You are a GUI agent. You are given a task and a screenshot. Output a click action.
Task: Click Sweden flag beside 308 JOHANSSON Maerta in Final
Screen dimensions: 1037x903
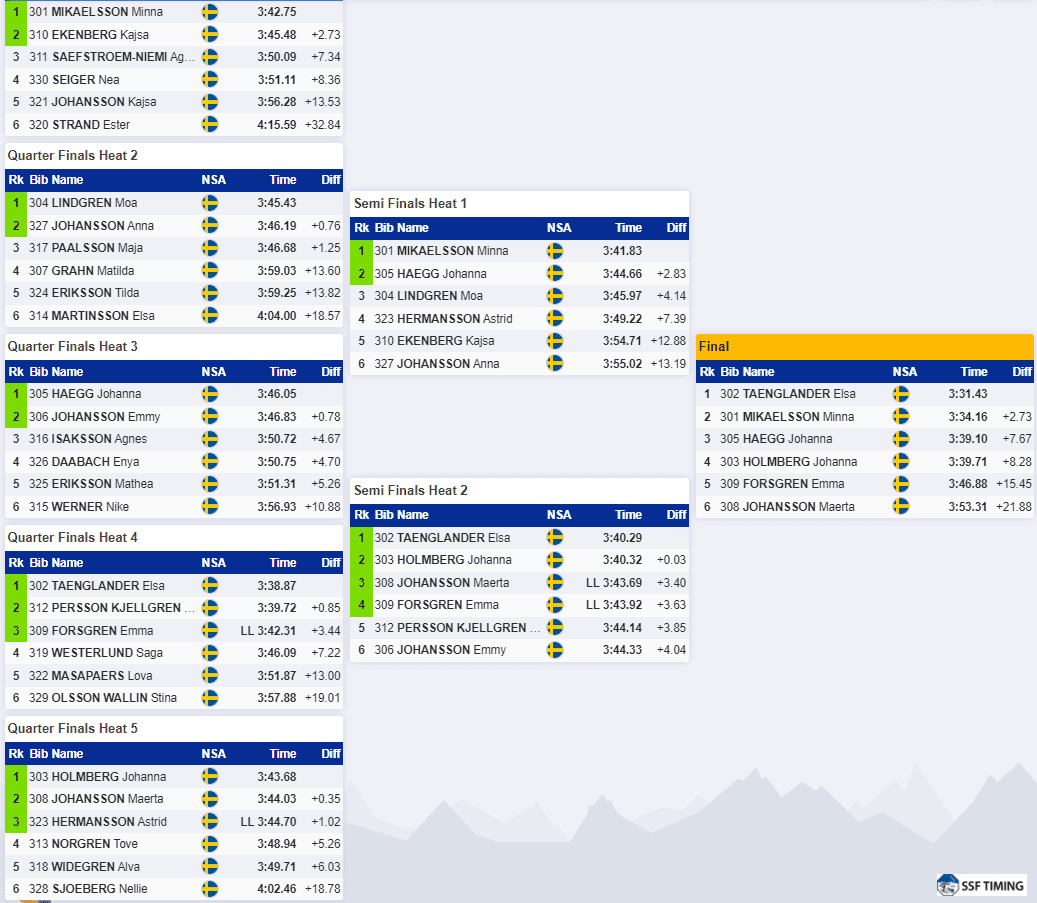900,507
